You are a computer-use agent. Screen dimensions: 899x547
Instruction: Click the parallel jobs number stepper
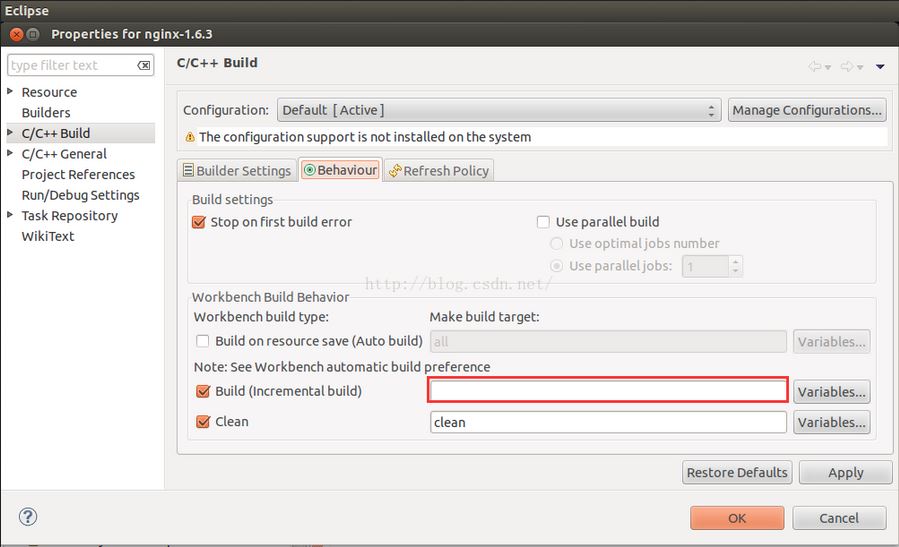[735, 266]
